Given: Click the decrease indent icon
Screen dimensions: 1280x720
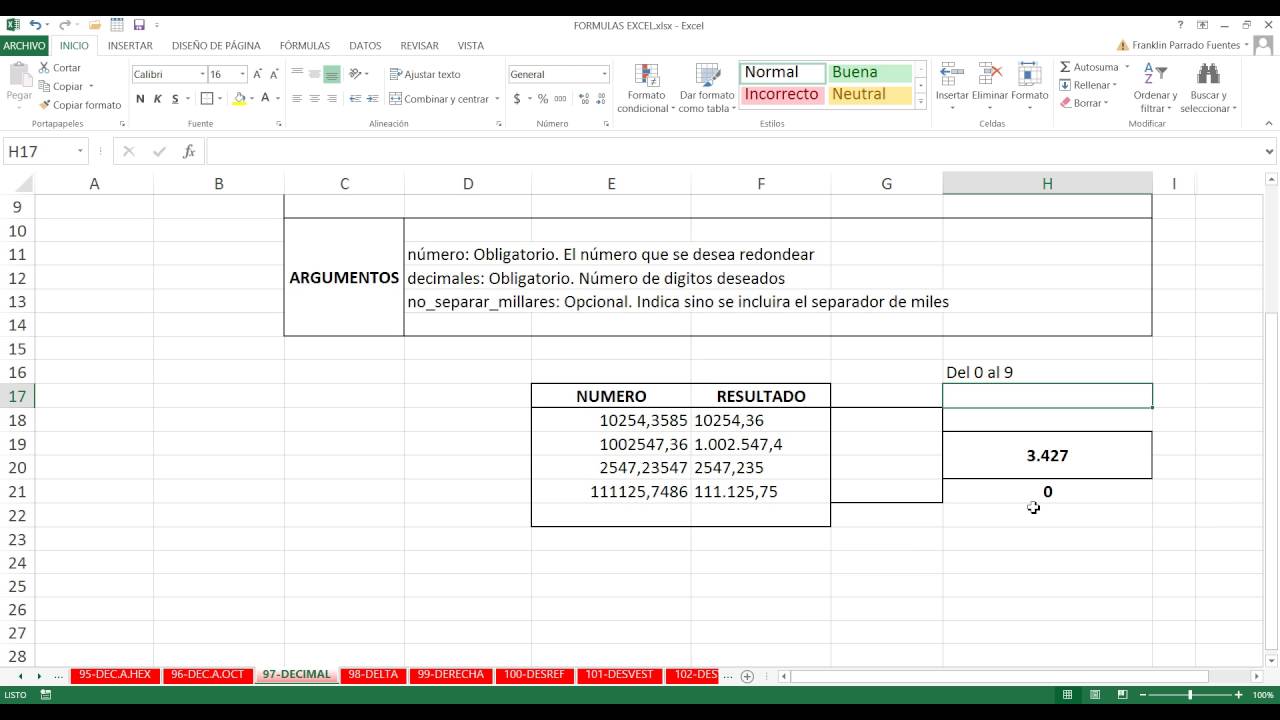Looking at the screenshot, I should [x=353, y=99].
